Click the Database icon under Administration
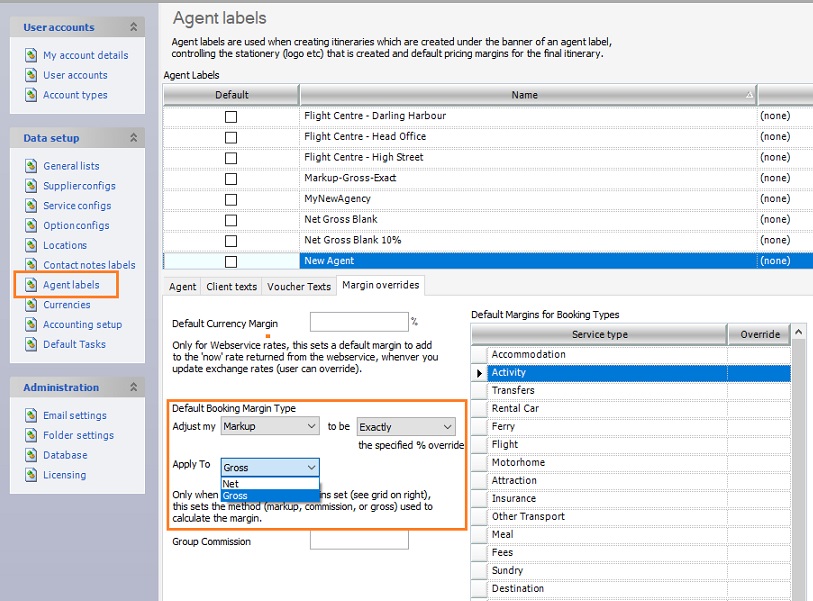 coord(31,456)
